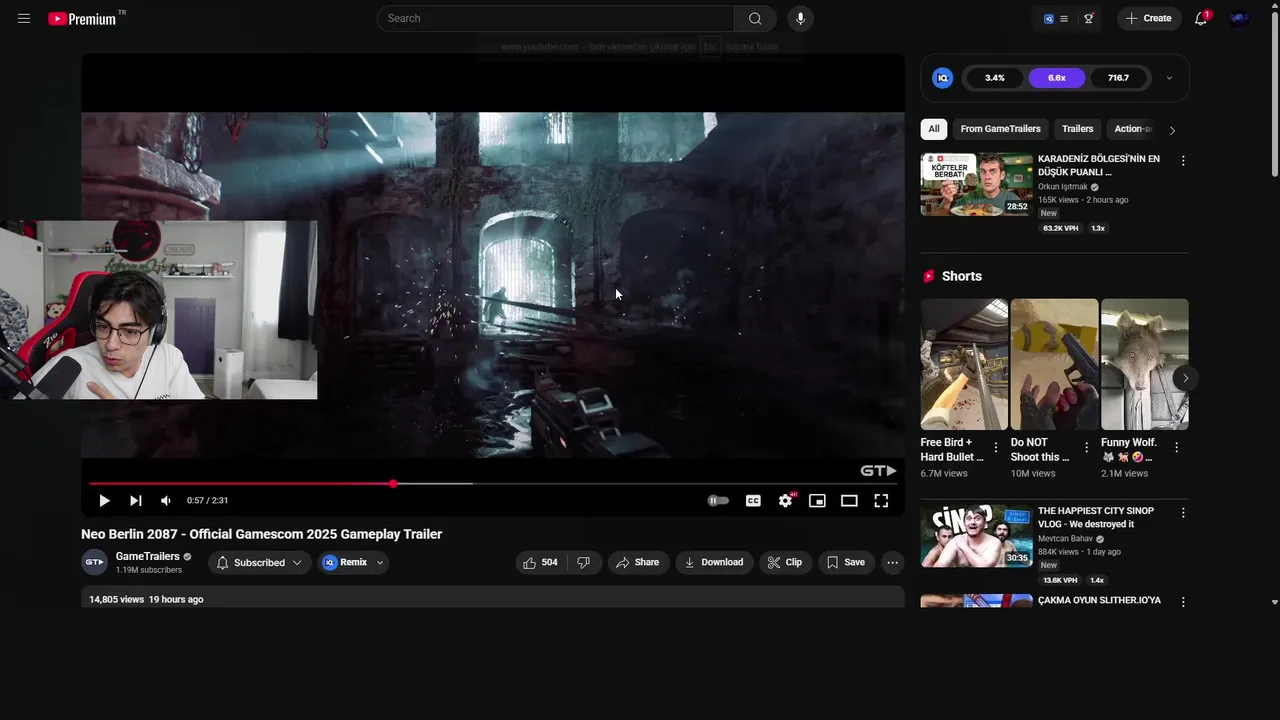
Task: Click the video title Neo Berlin 2087
Action: (x=262, y=534)
